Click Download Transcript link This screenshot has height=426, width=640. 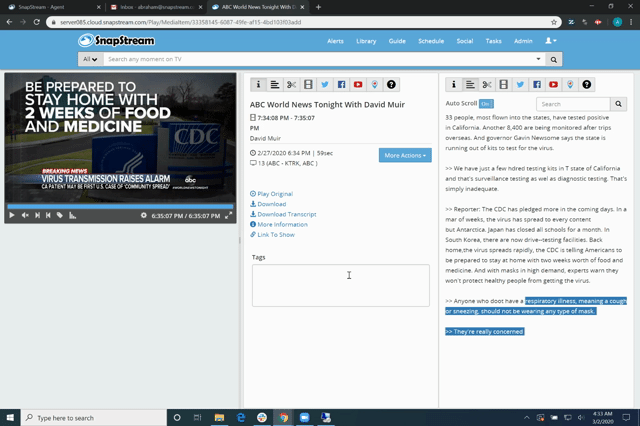tap(283, 214)
